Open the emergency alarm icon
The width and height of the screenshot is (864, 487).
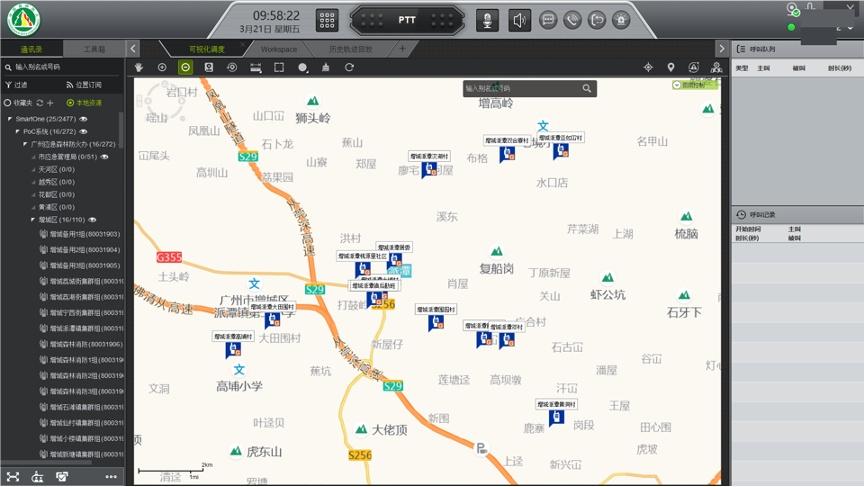621,20
